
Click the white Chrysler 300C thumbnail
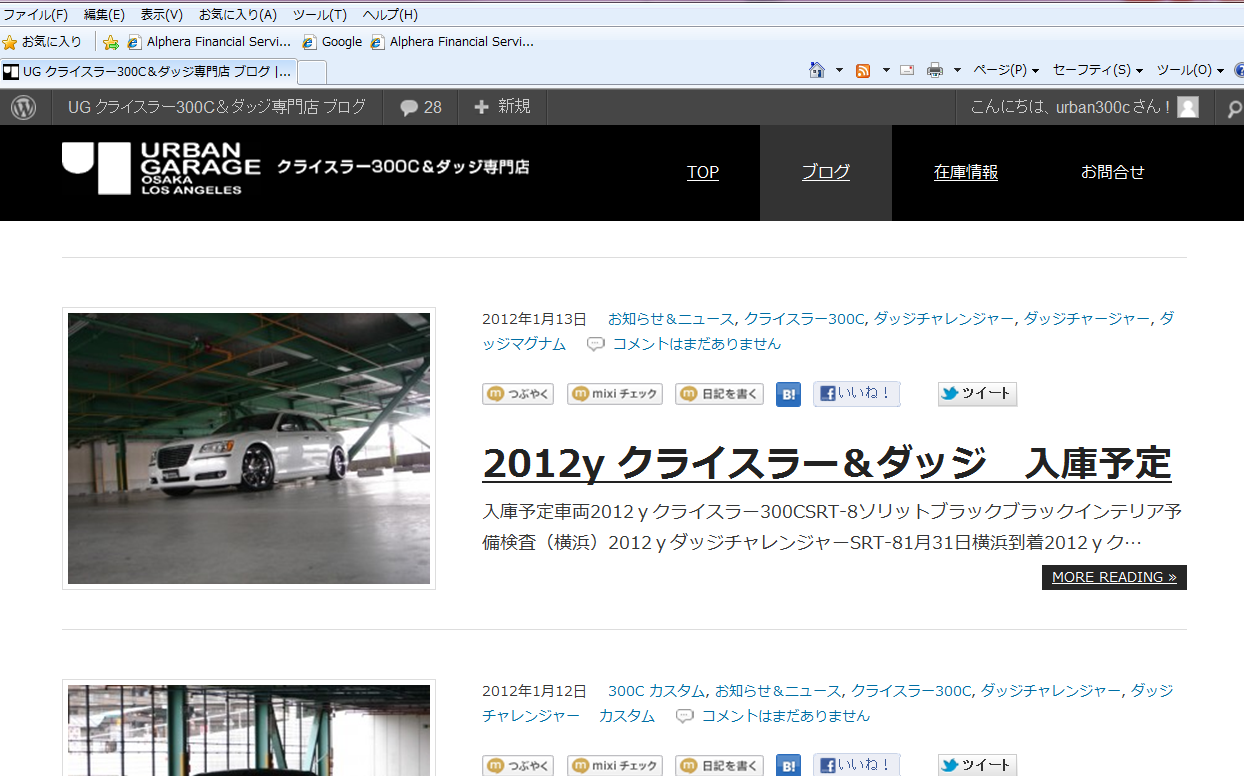[x=249, y=448]
